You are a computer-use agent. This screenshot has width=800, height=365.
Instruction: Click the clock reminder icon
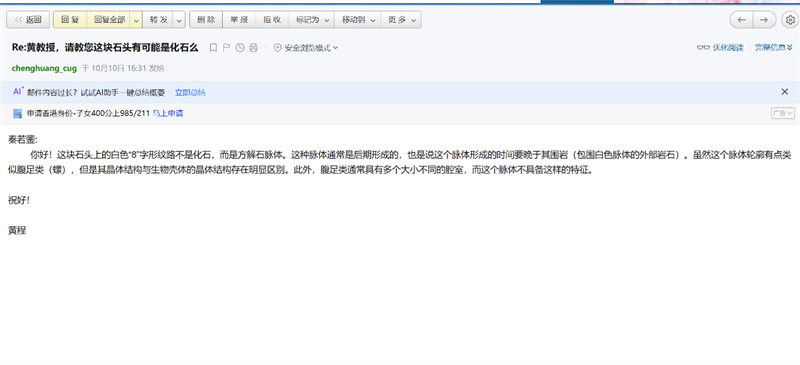click(240, 47)
